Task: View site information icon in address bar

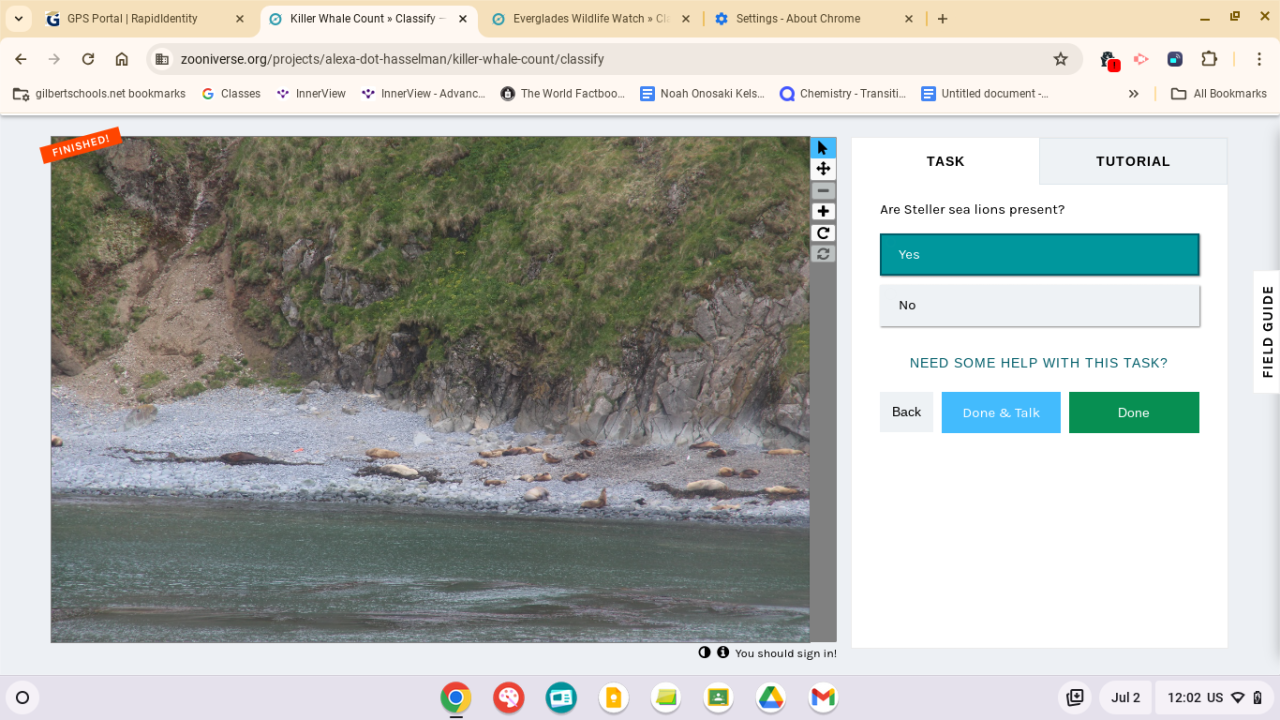Action: coord(162,59)
